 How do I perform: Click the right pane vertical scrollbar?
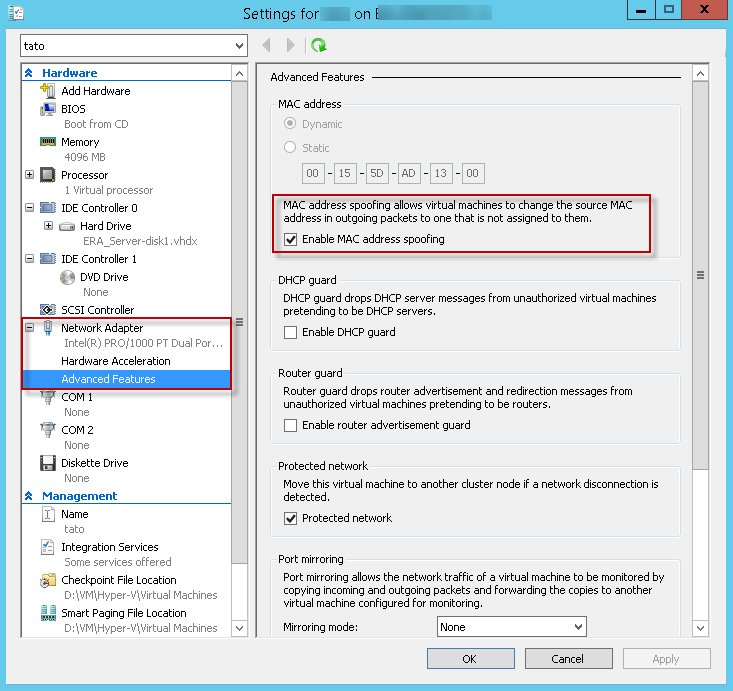(x=701, y=276)
